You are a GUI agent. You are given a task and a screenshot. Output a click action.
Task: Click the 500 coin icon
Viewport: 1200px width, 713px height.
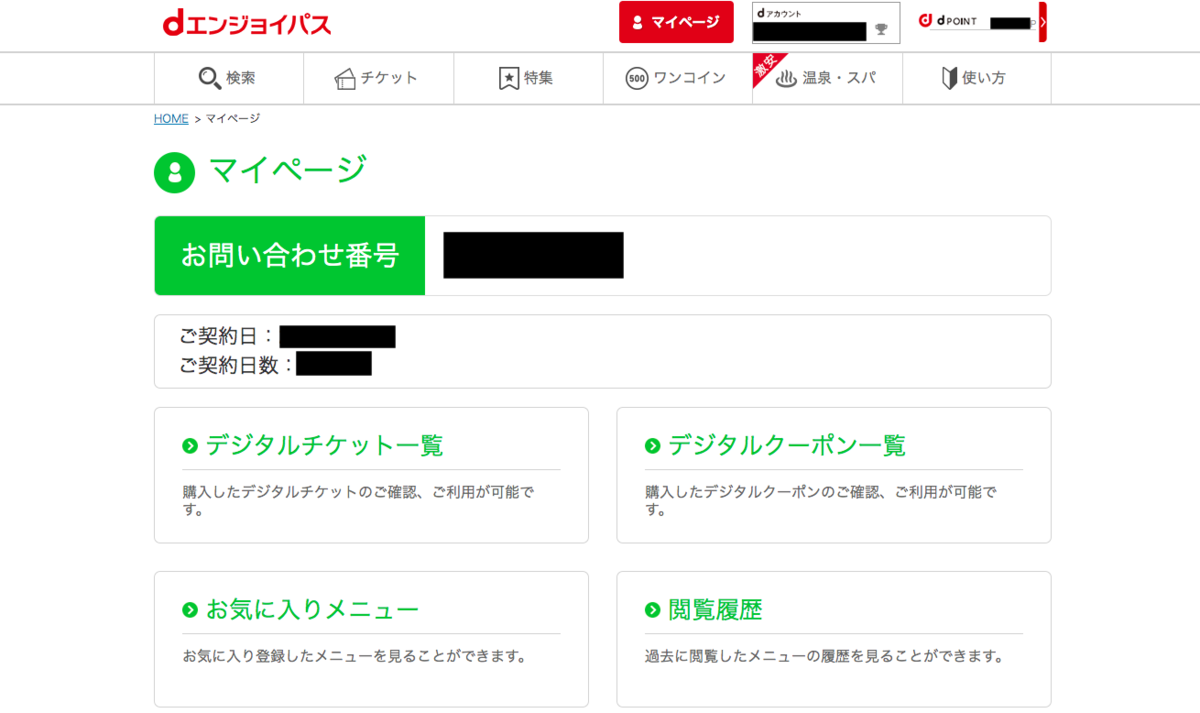(637, 79)
